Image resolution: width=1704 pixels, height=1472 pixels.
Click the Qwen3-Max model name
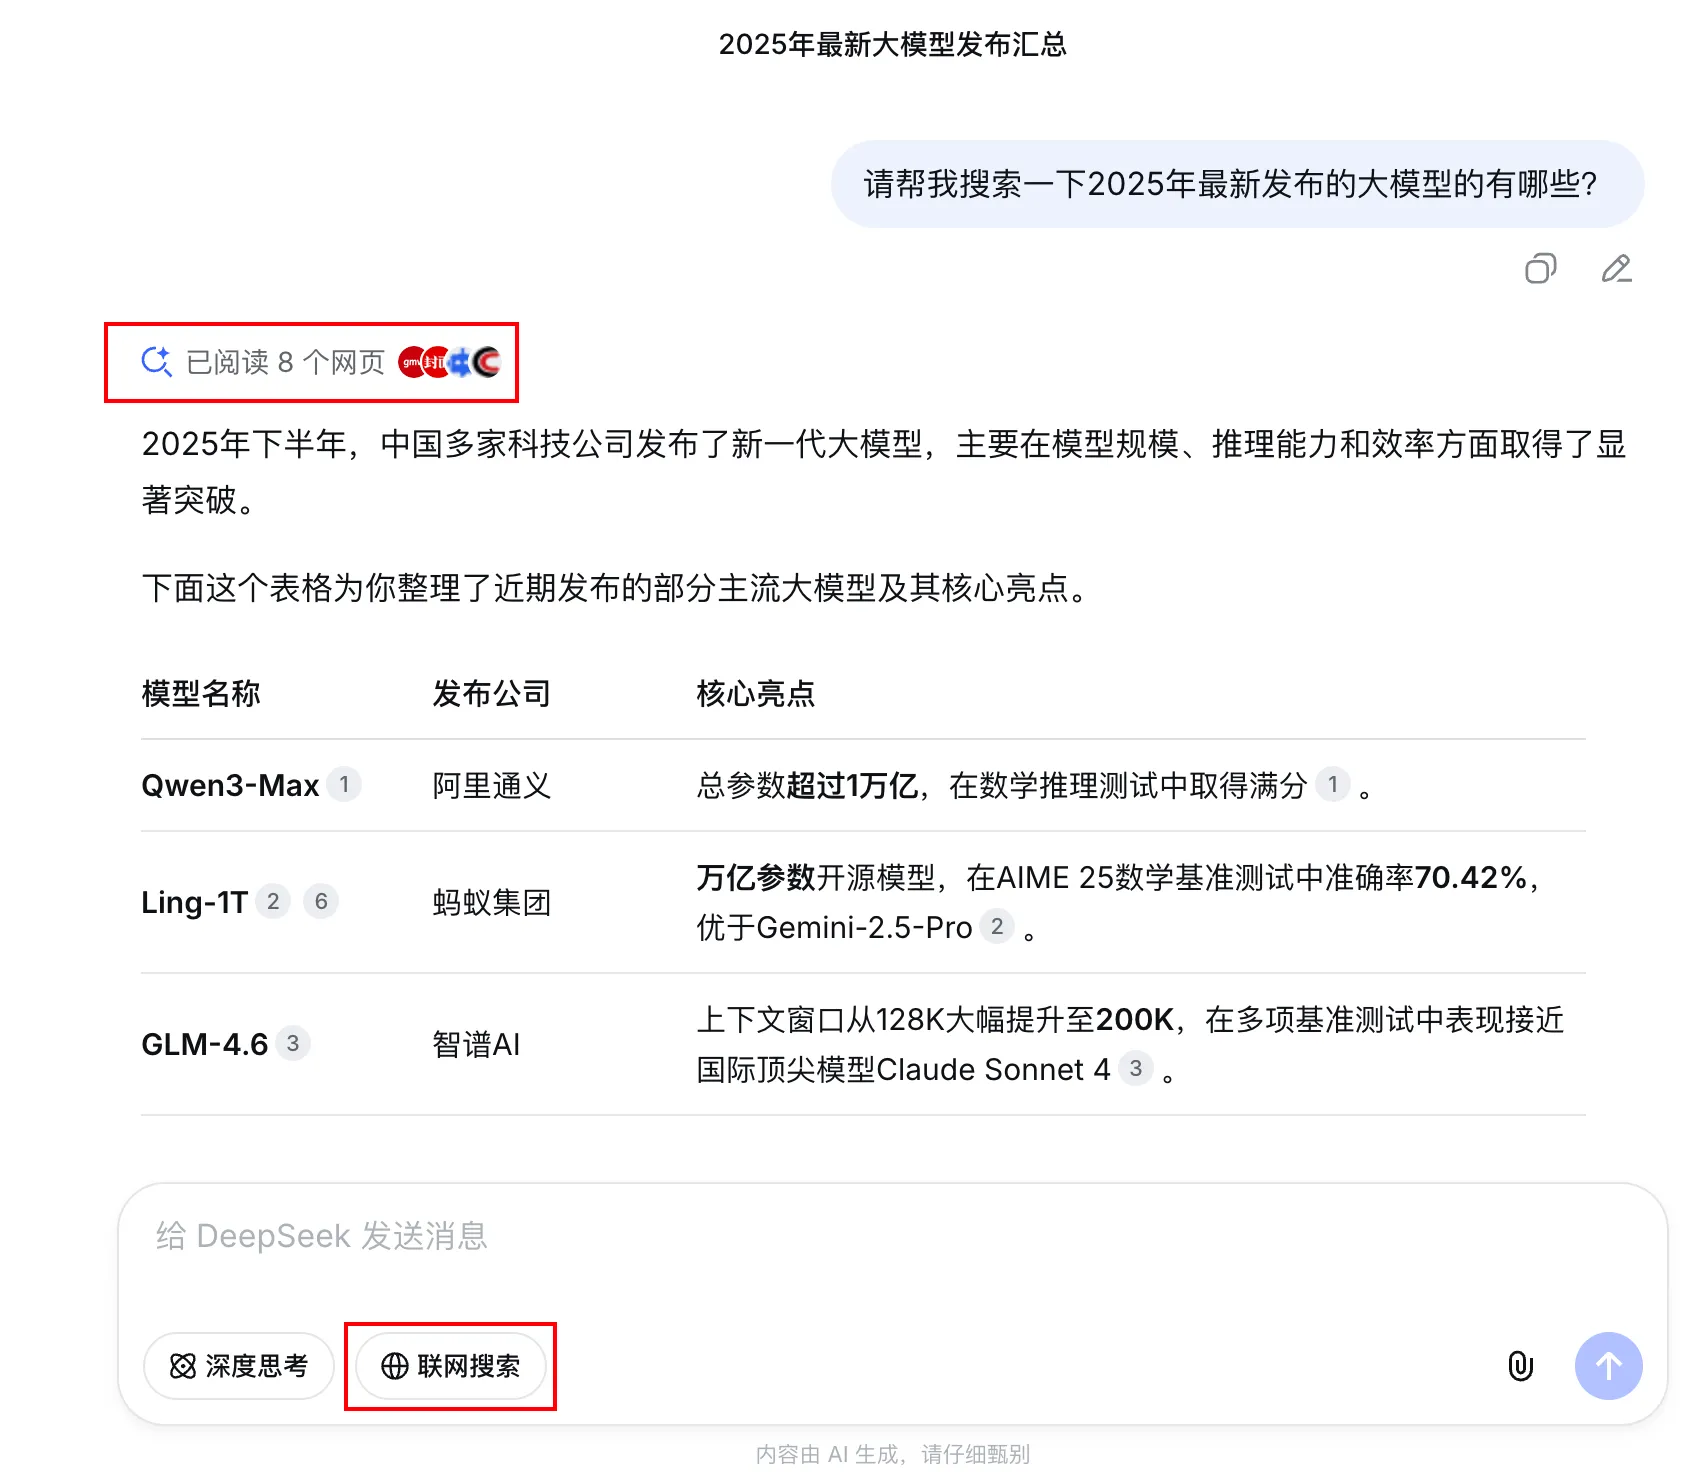[x=230, y=785]
